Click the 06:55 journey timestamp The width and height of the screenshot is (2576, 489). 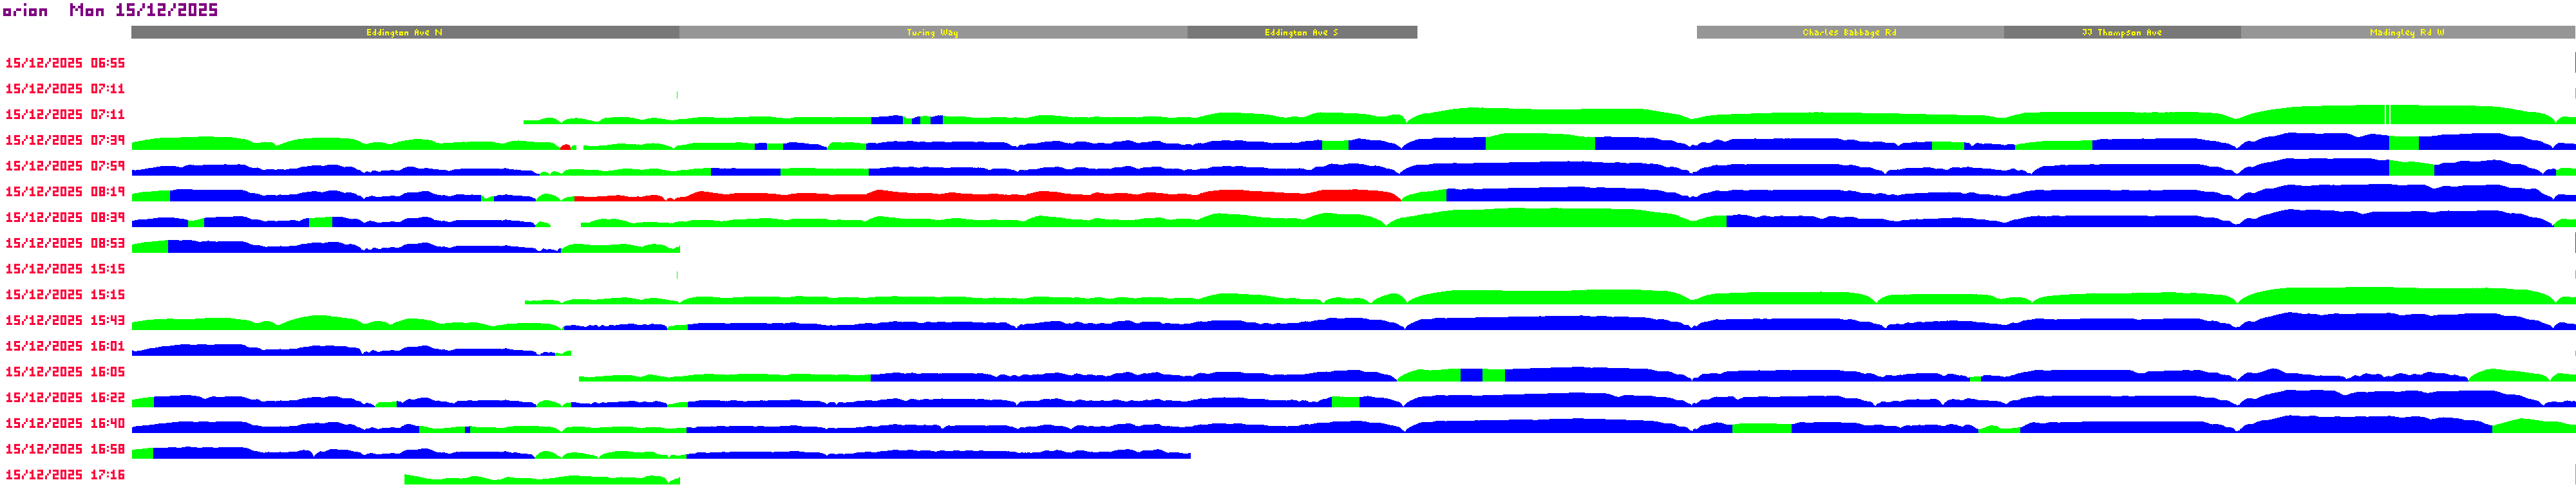point(65,63)
